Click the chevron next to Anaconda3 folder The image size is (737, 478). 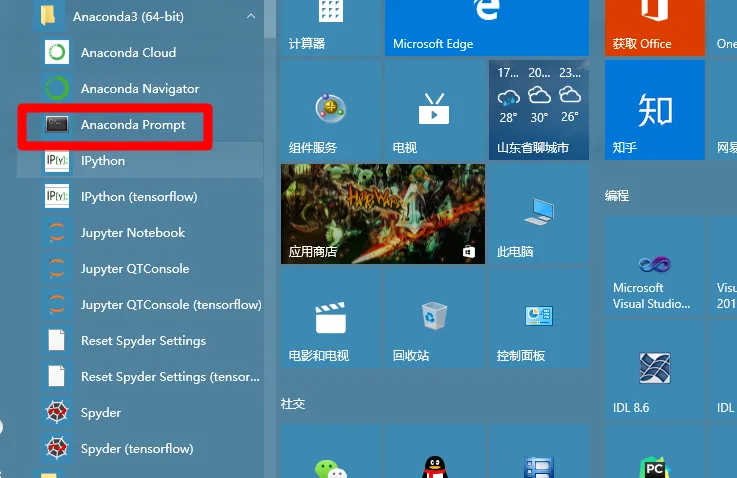click(251, 16)
